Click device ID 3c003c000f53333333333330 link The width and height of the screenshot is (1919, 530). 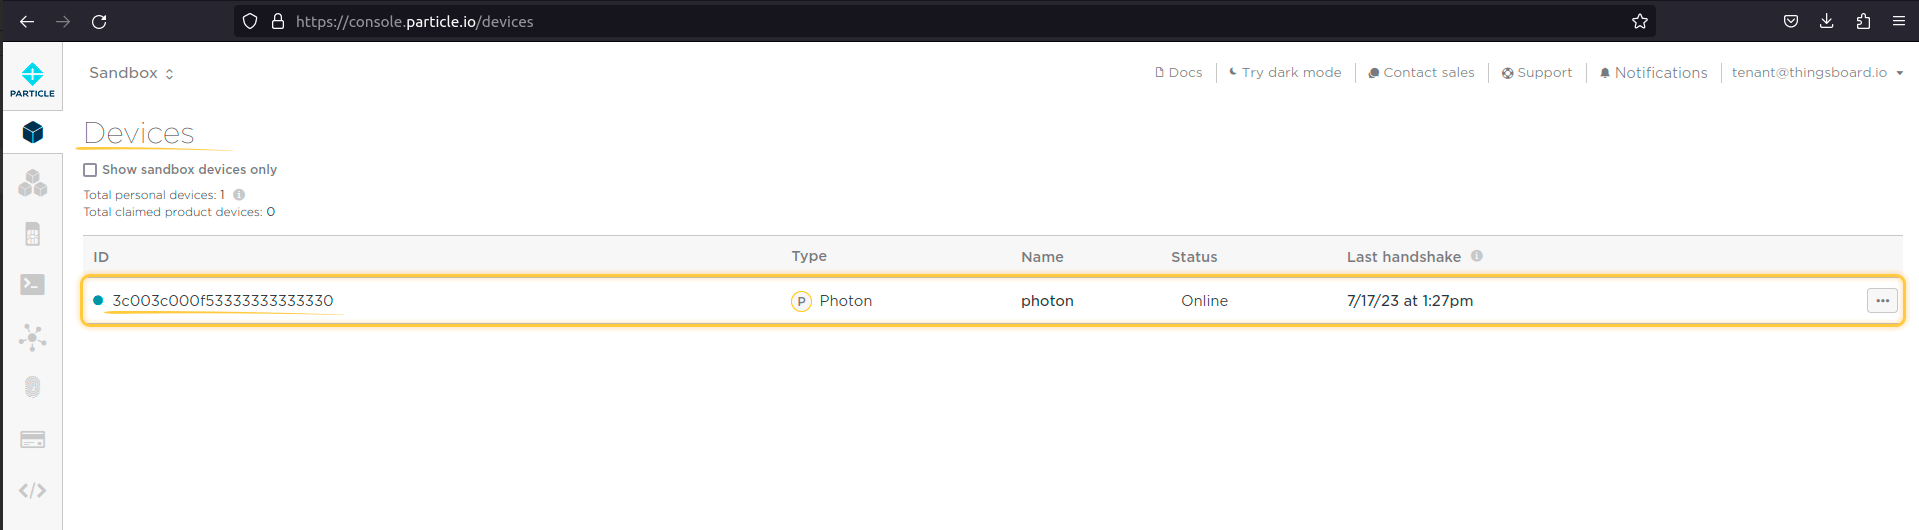coord(222,301)
